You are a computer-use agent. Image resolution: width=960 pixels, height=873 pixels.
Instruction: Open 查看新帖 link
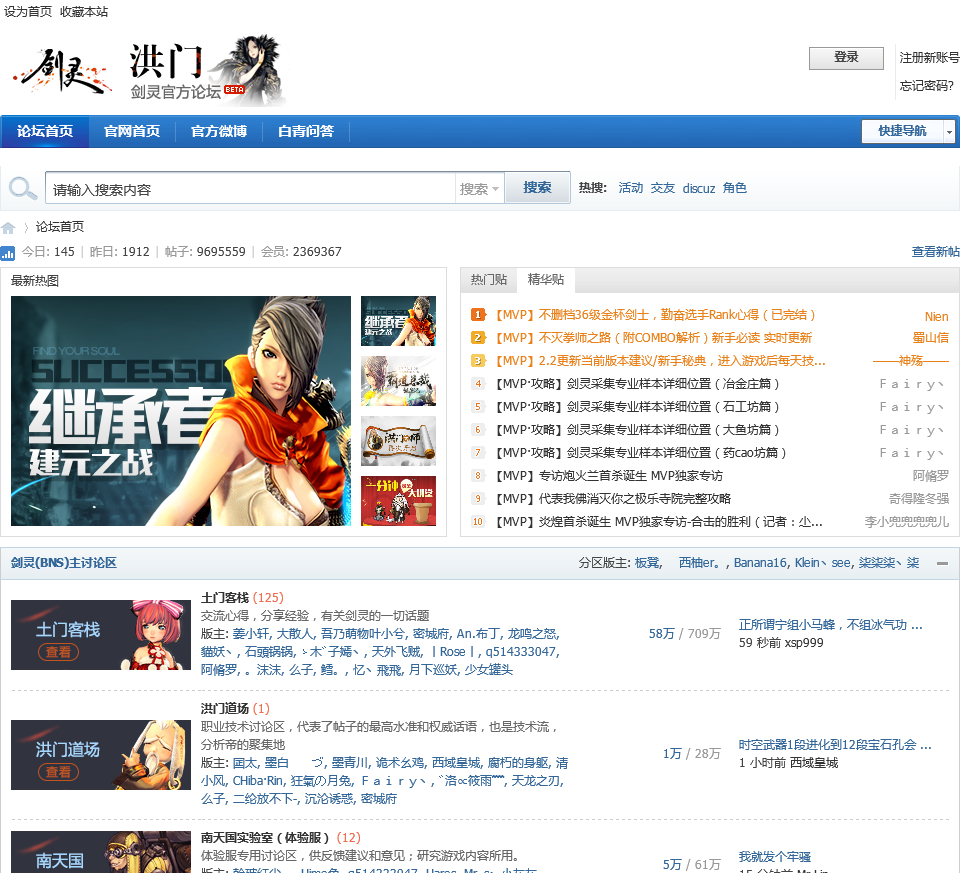click(935, 252)
